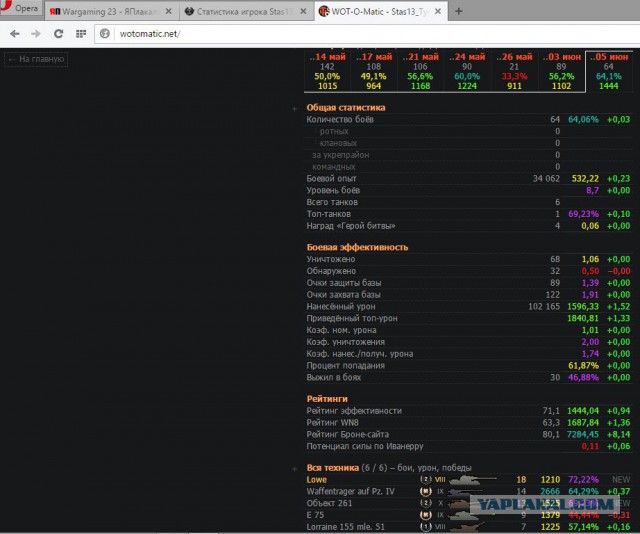Screen dimensions: 640x534
Task: Click the Lowe mastery badge icon
Action: tap(426, 480)
